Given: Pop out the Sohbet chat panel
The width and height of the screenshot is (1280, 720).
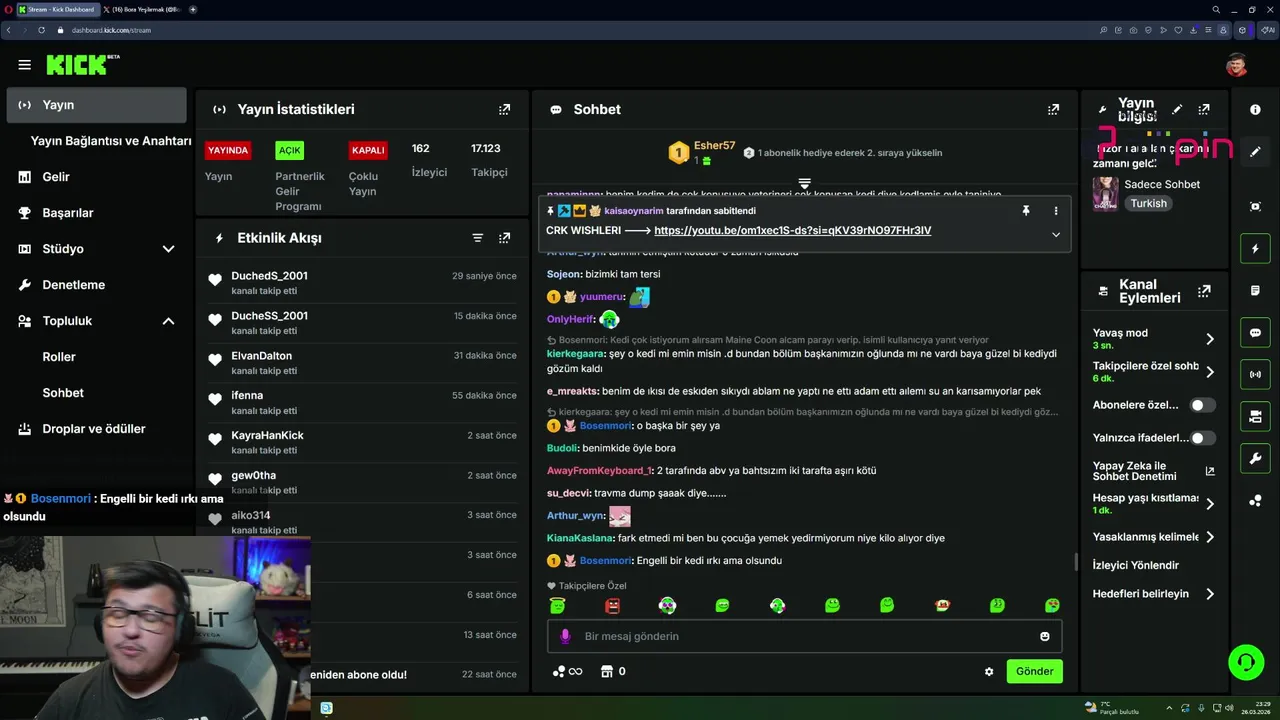Looking at the screenshot, I should pyautogui.click(x=1053, y=109).
